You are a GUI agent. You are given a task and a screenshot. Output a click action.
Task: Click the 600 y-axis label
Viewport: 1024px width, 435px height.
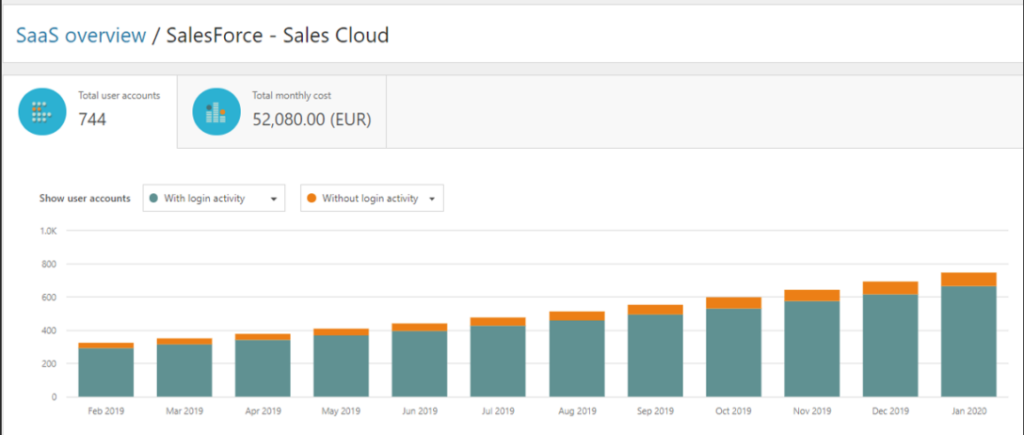(51, 297)
